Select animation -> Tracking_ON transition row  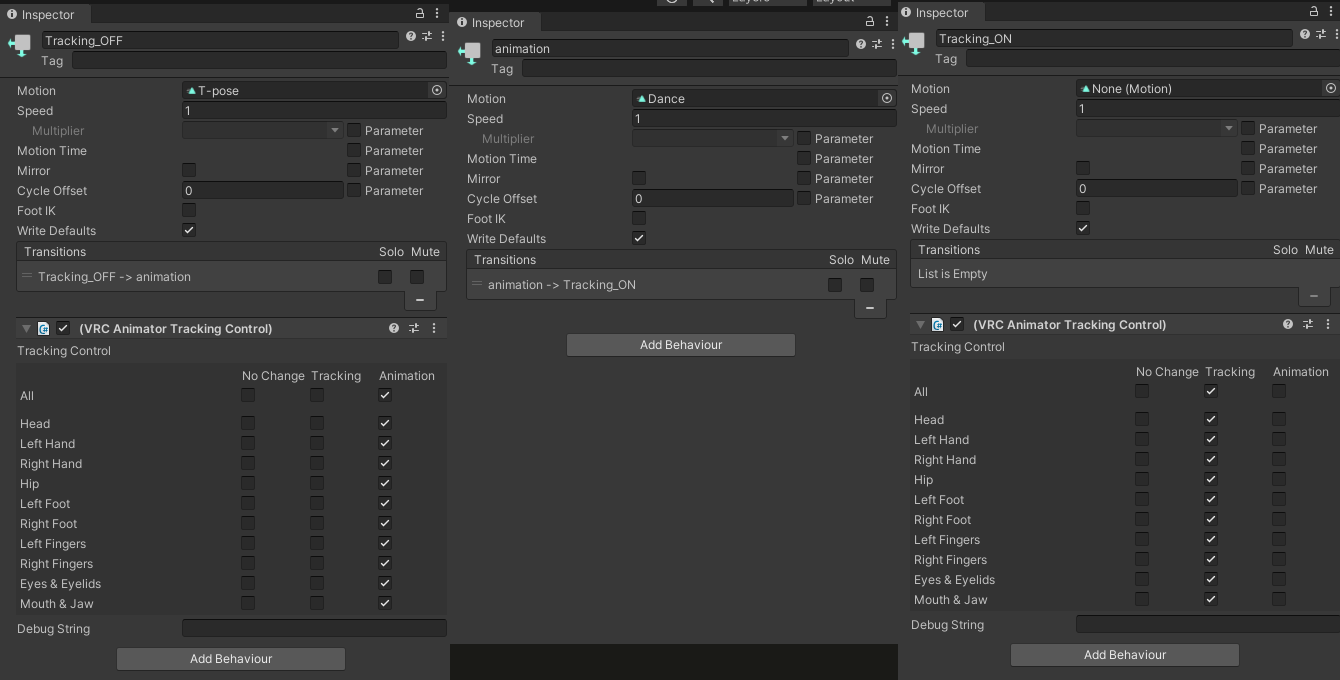click(682, 285)
